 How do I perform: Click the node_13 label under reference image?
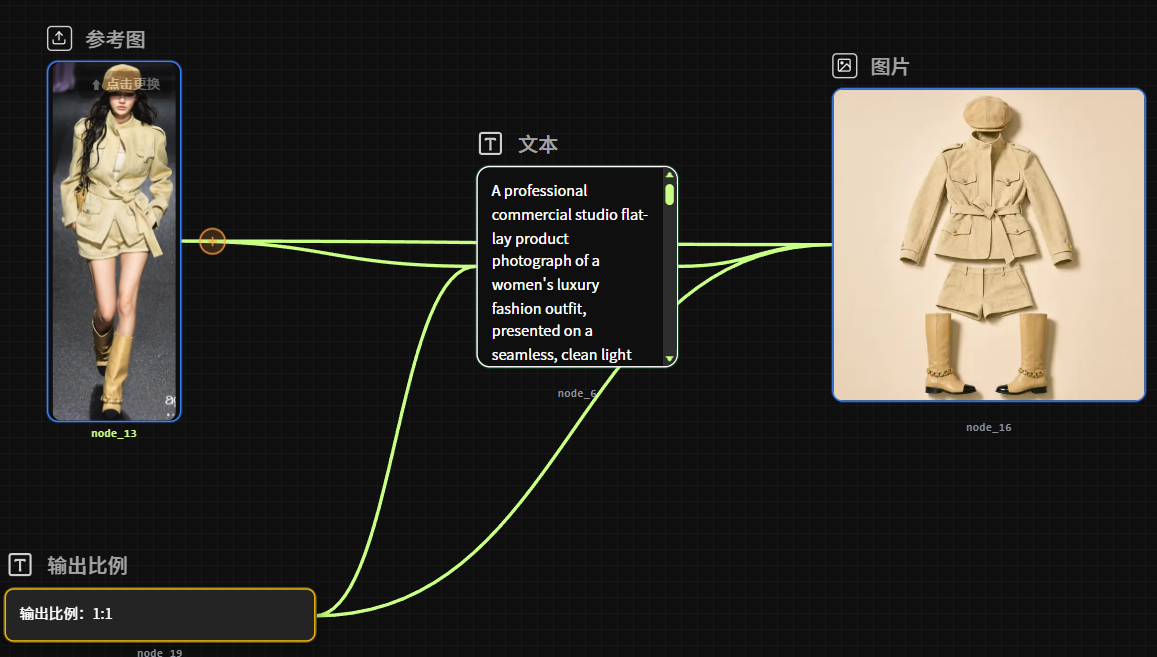point(114,433)
